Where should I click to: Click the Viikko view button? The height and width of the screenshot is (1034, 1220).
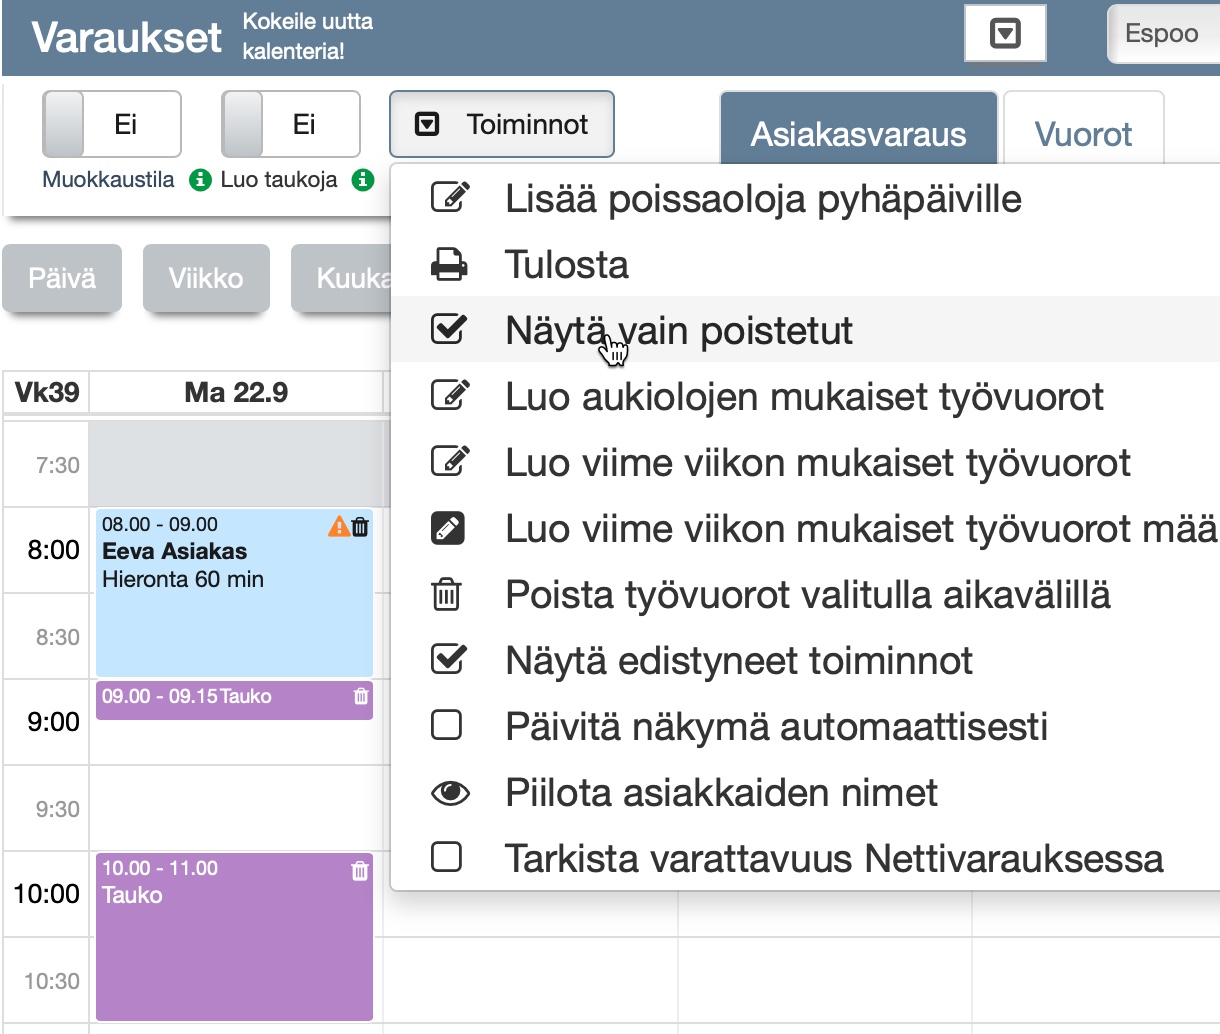point(206,278)
